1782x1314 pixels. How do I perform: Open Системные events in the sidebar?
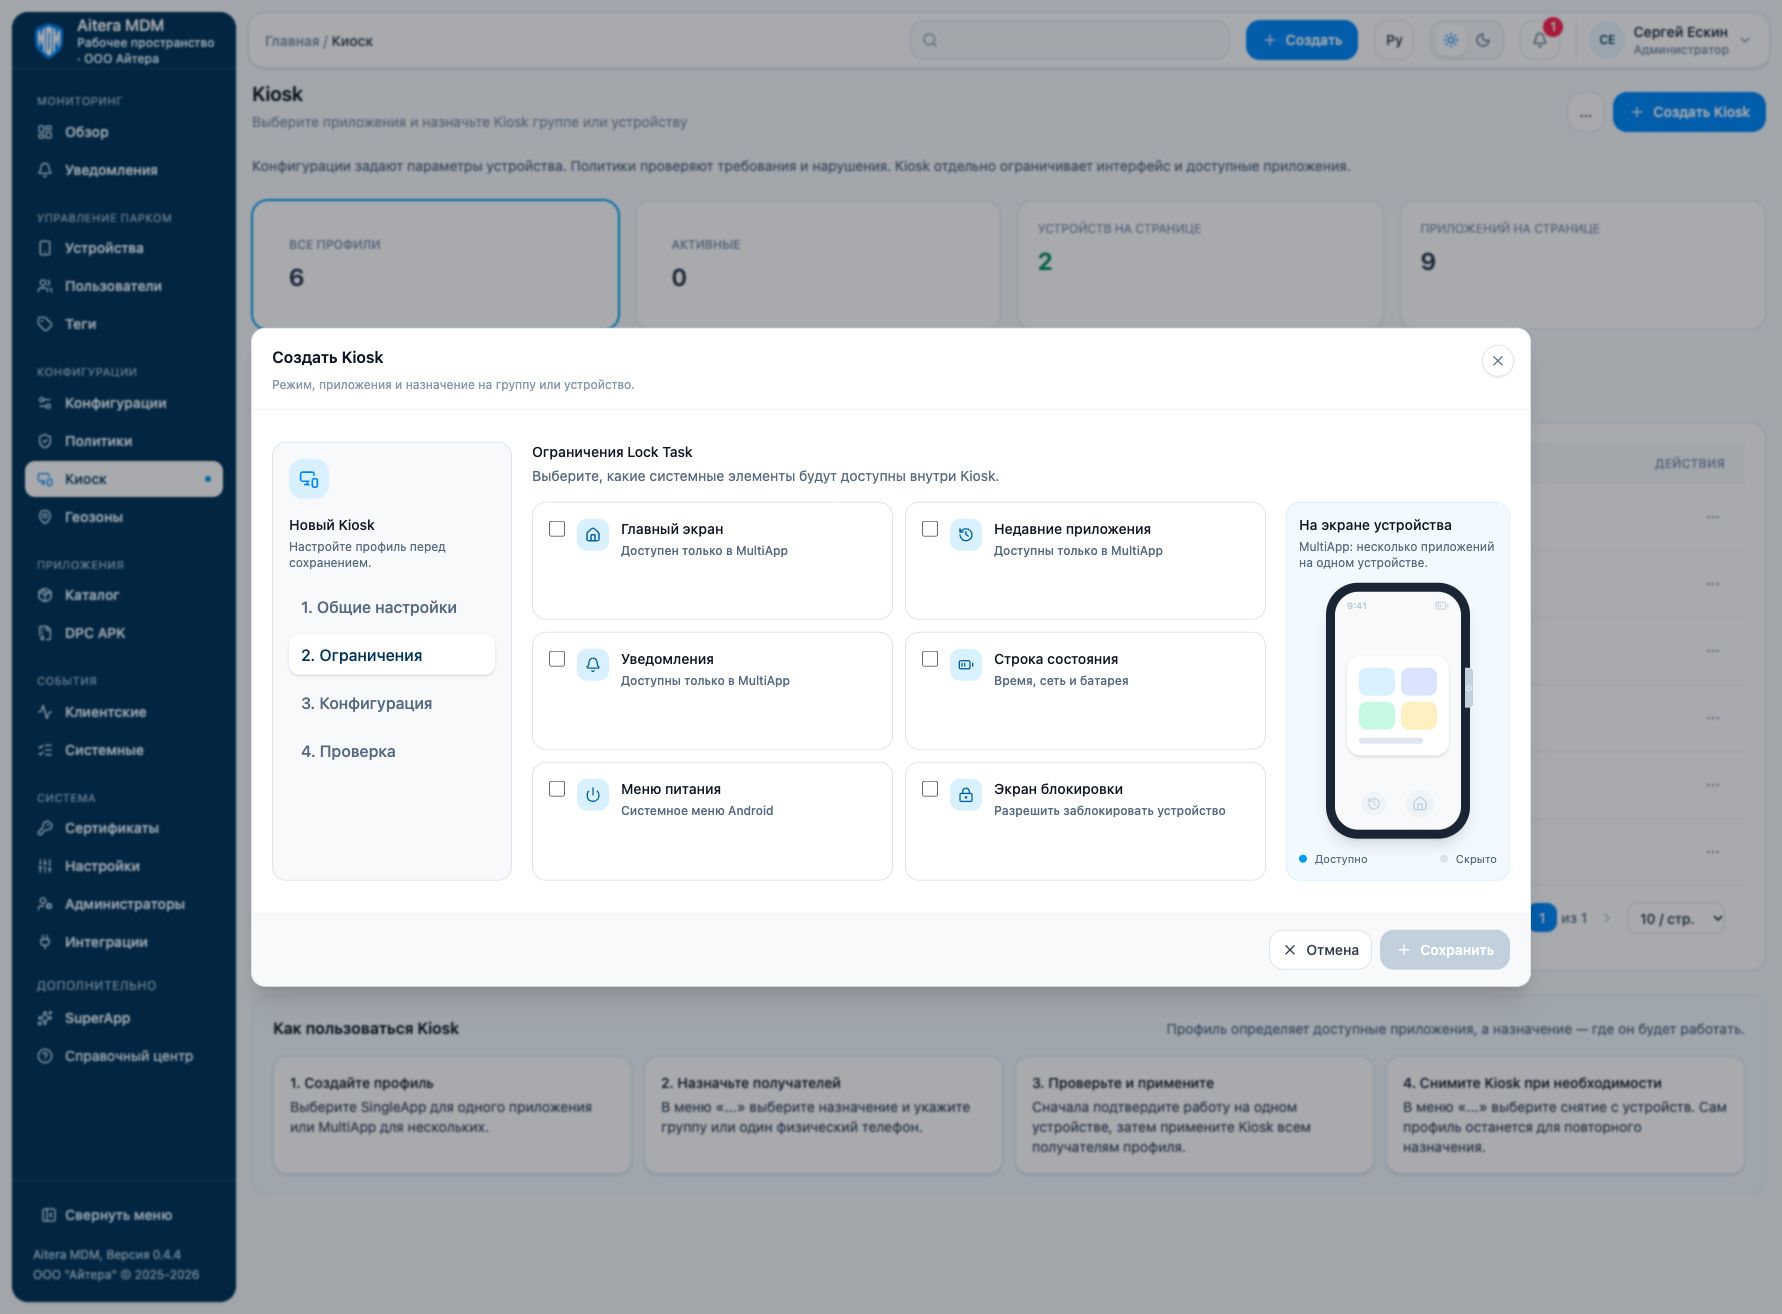pyautogui.click(x=124, y=750)
